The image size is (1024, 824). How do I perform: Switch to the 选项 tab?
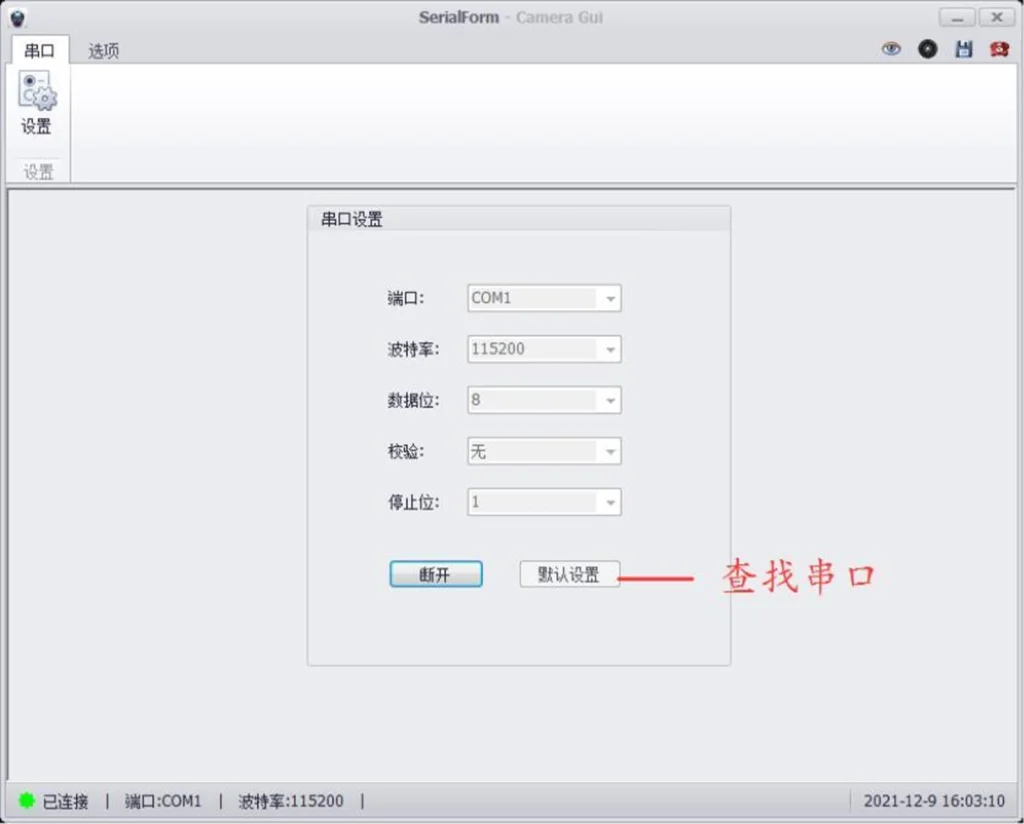pos(104,51)
